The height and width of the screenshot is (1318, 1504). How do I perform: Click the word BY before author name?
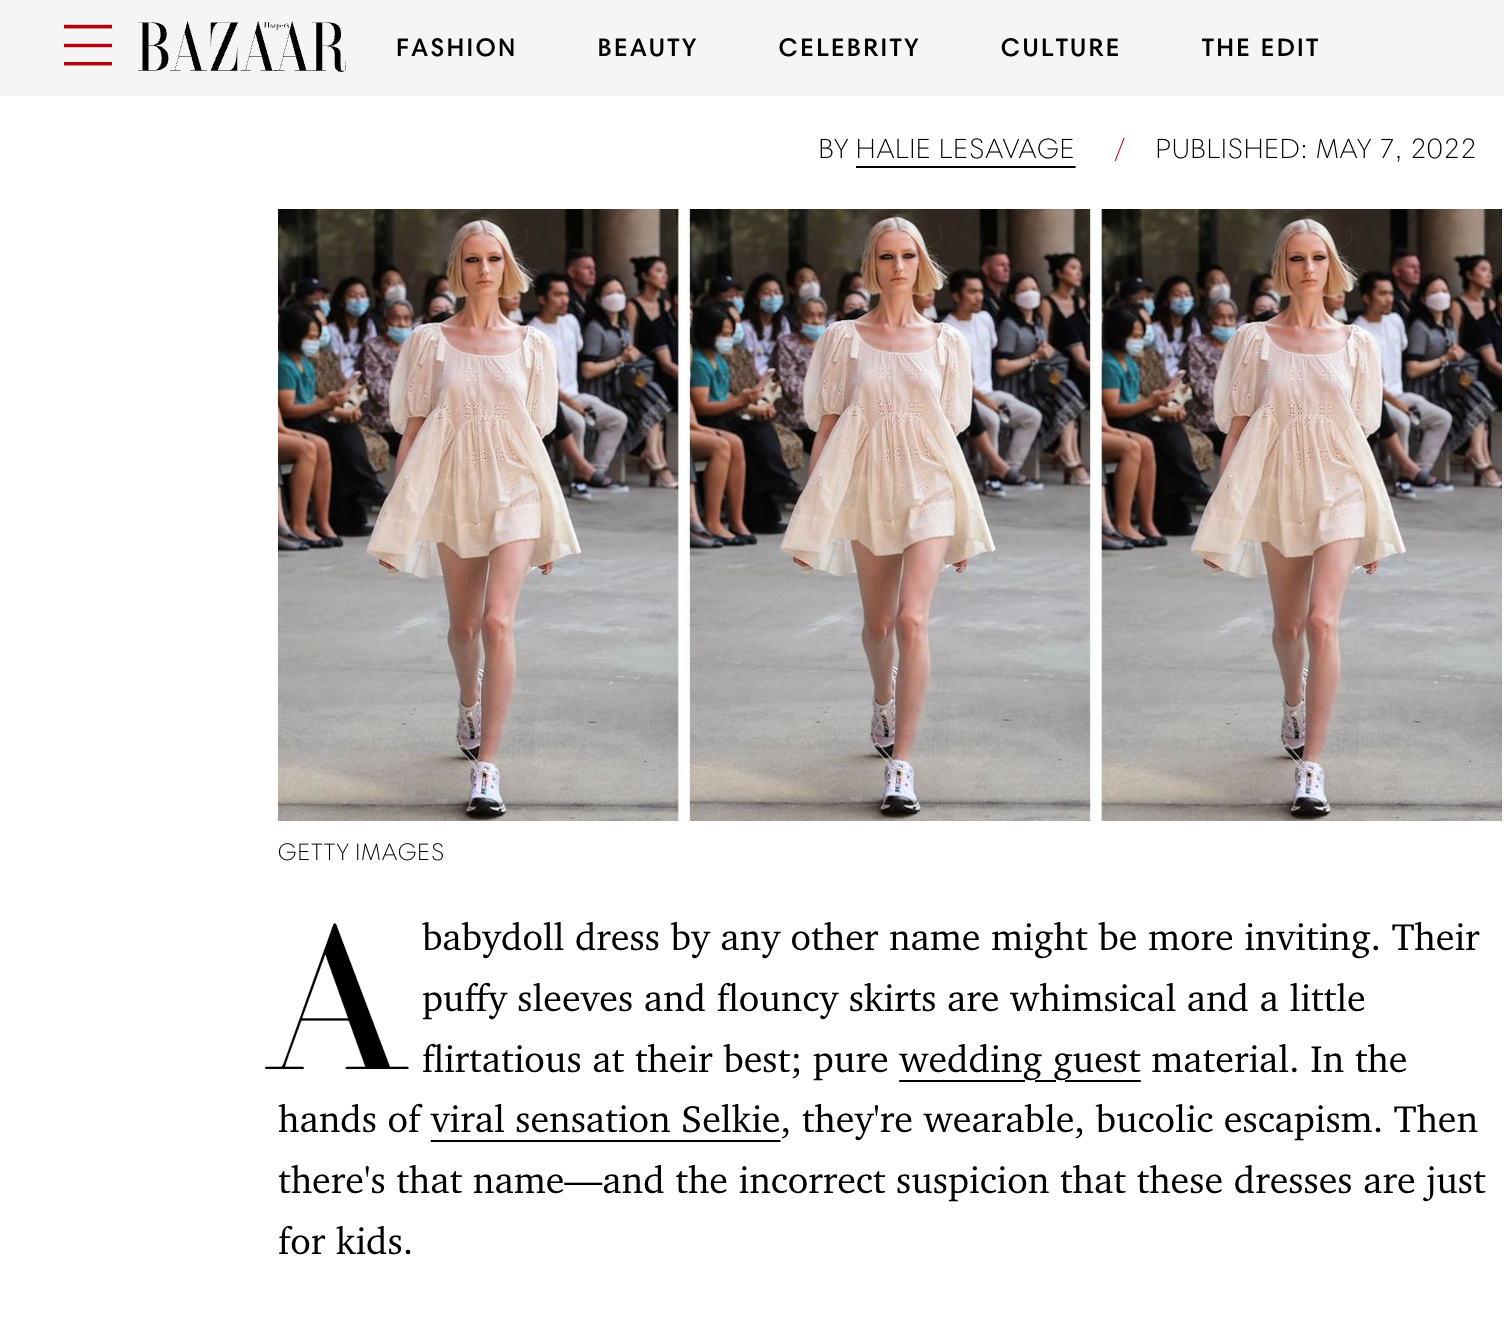tap(833, 149)
